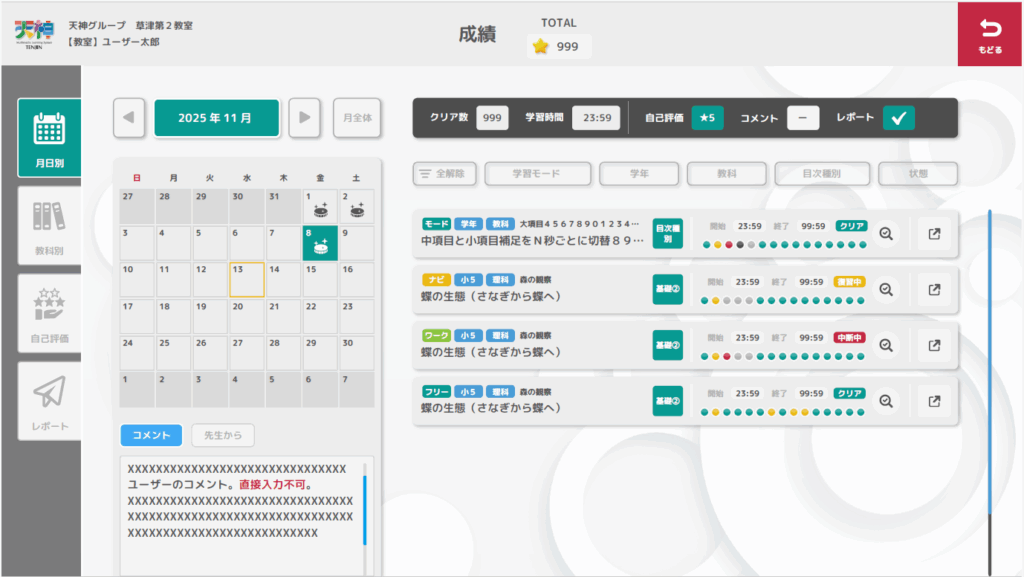
Task: Toggle the 自己評価 ★5 filter
Action: pos(707,118)
